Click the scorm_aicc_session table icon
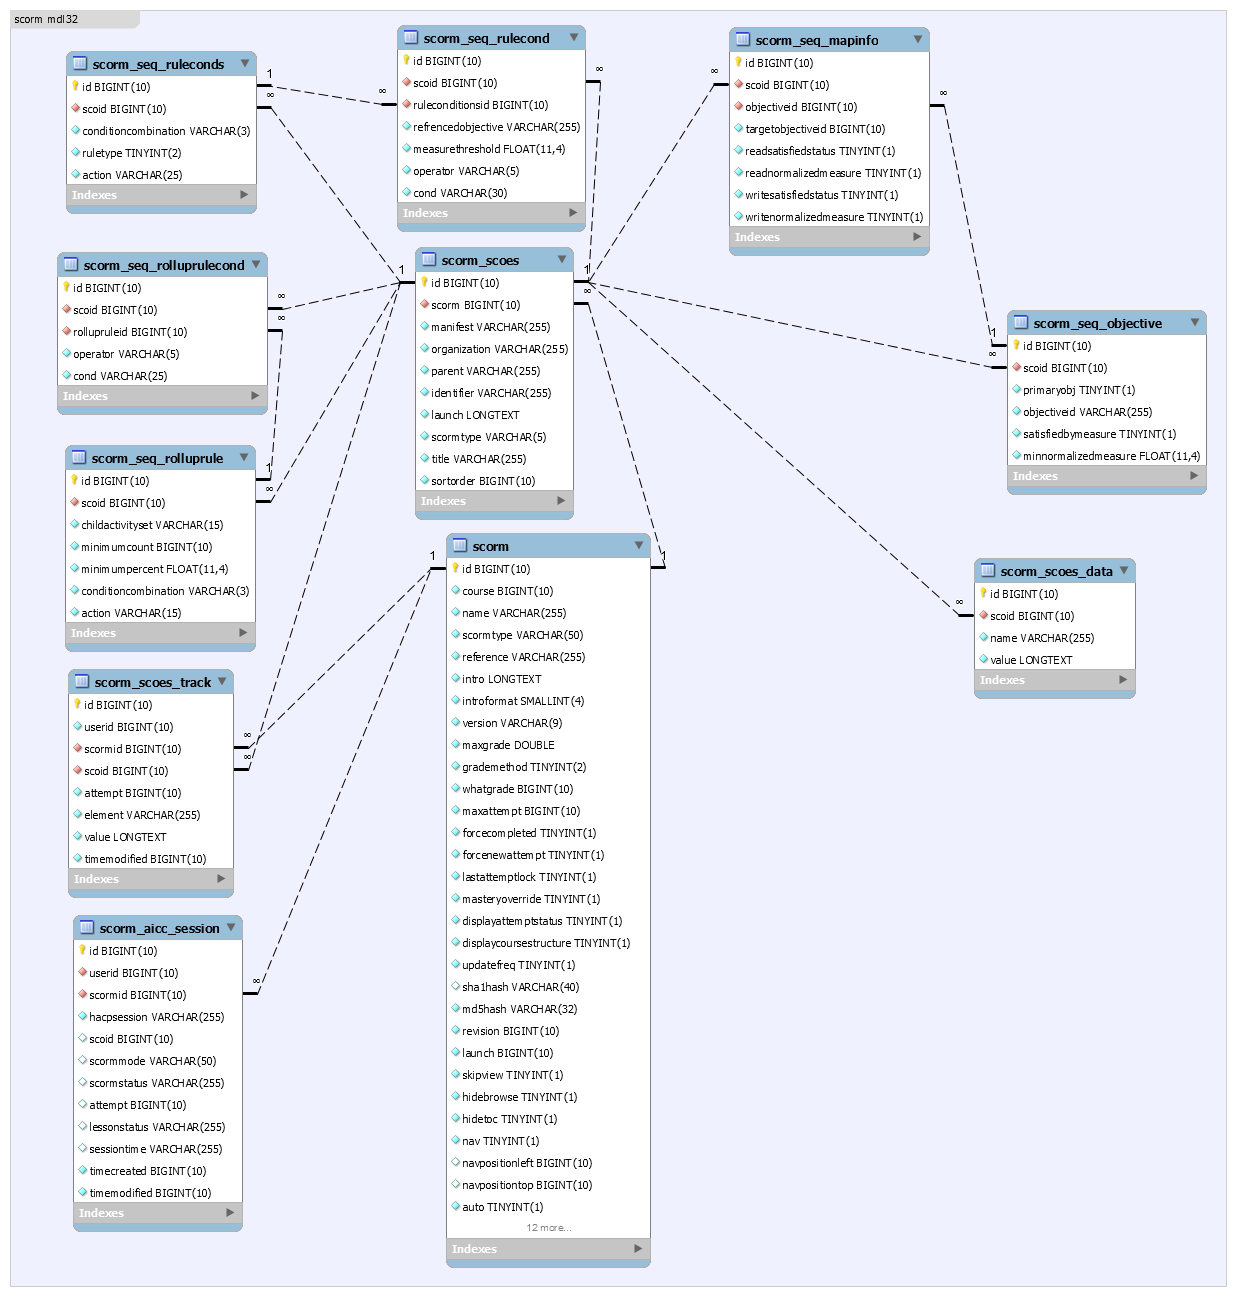 87,928
